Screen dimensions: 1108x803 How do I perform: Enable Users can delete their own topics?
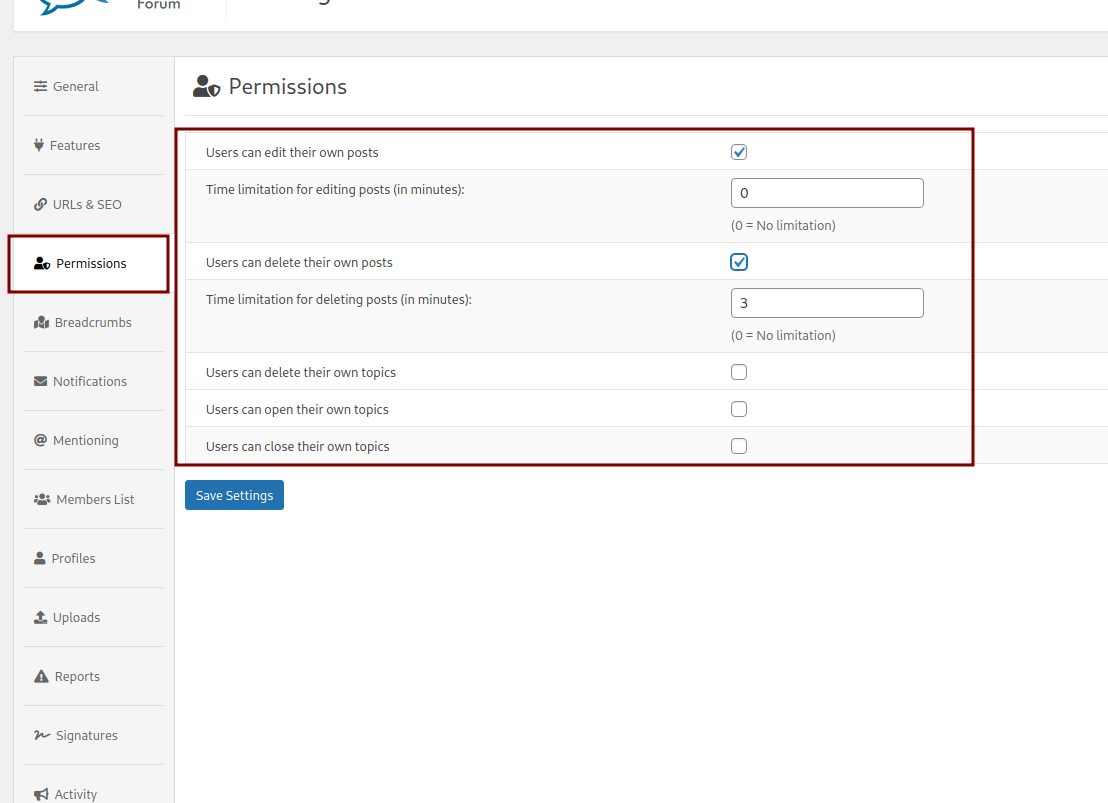[739, 372]
